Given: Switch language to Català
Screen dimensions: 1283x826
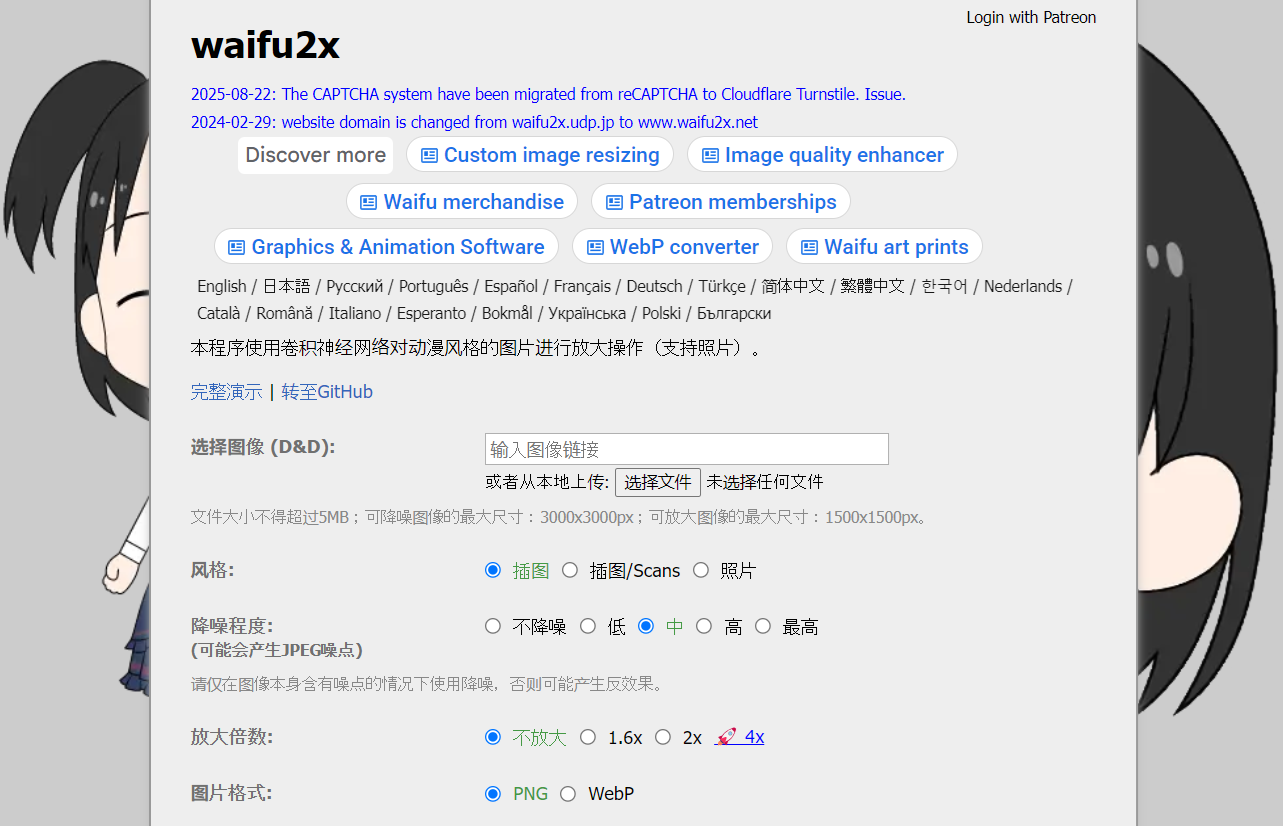Looking at the screenshot, I should point(219,313).
